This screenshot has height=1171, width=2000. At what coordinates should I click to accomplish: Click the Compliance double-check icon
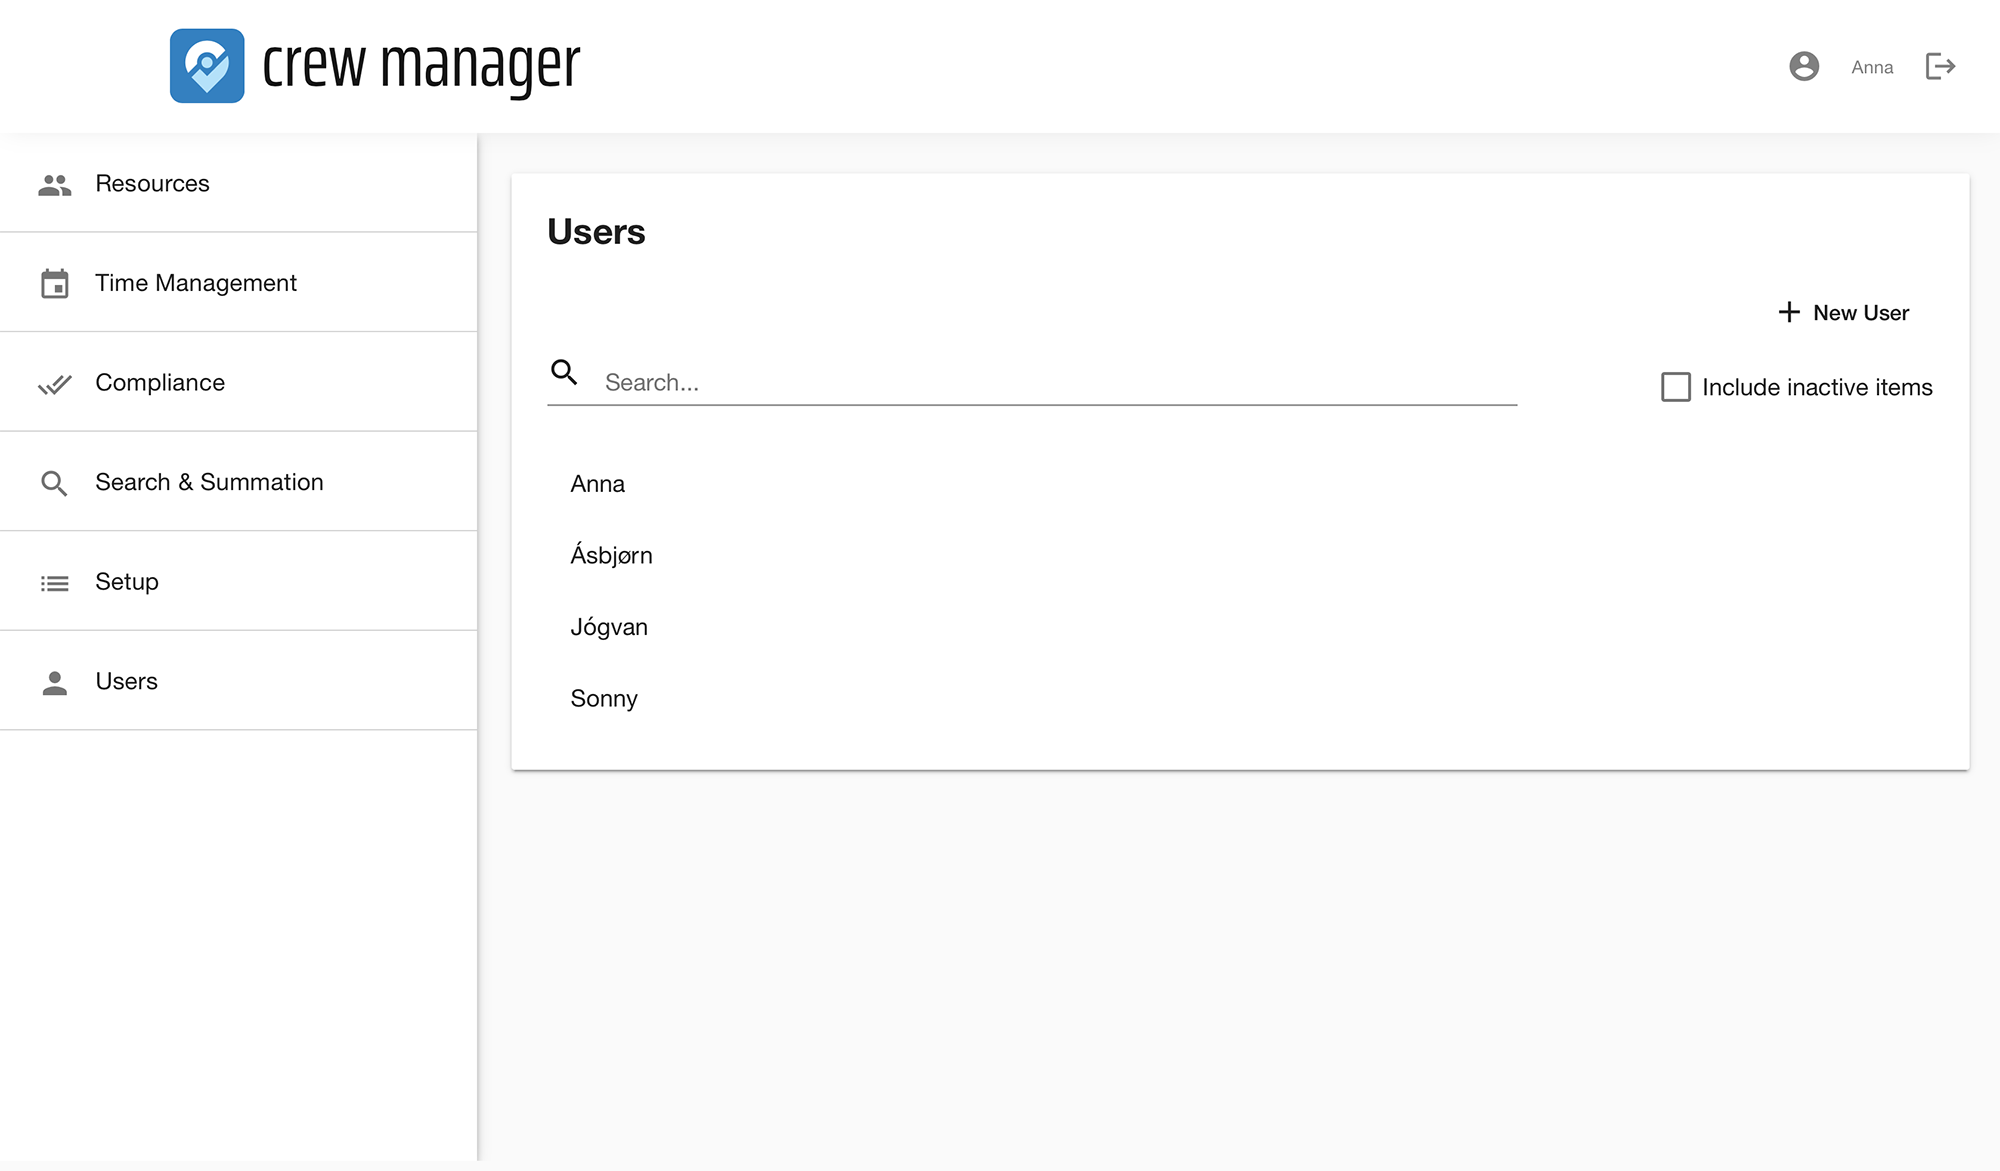55,384
